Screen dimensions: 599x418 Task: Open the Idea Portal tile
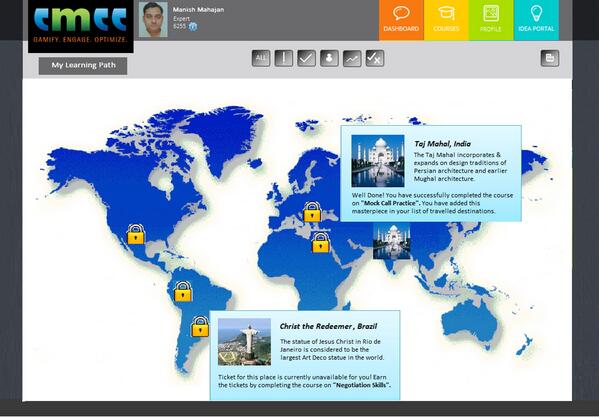click(536, 20)
